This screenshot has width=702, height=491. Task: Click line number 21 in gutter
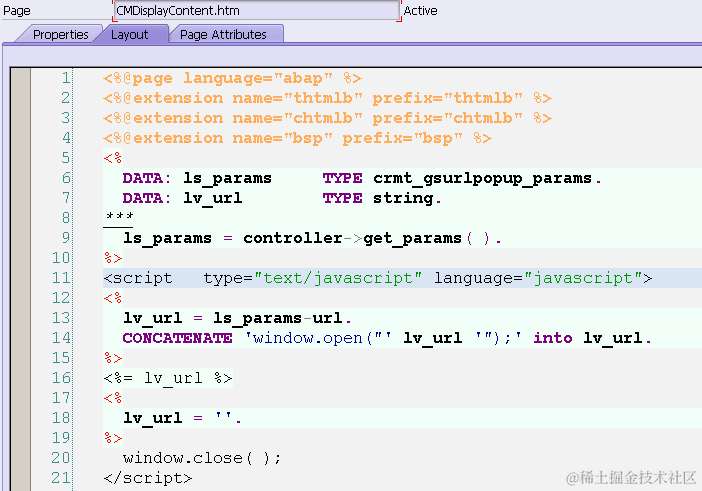61,478
